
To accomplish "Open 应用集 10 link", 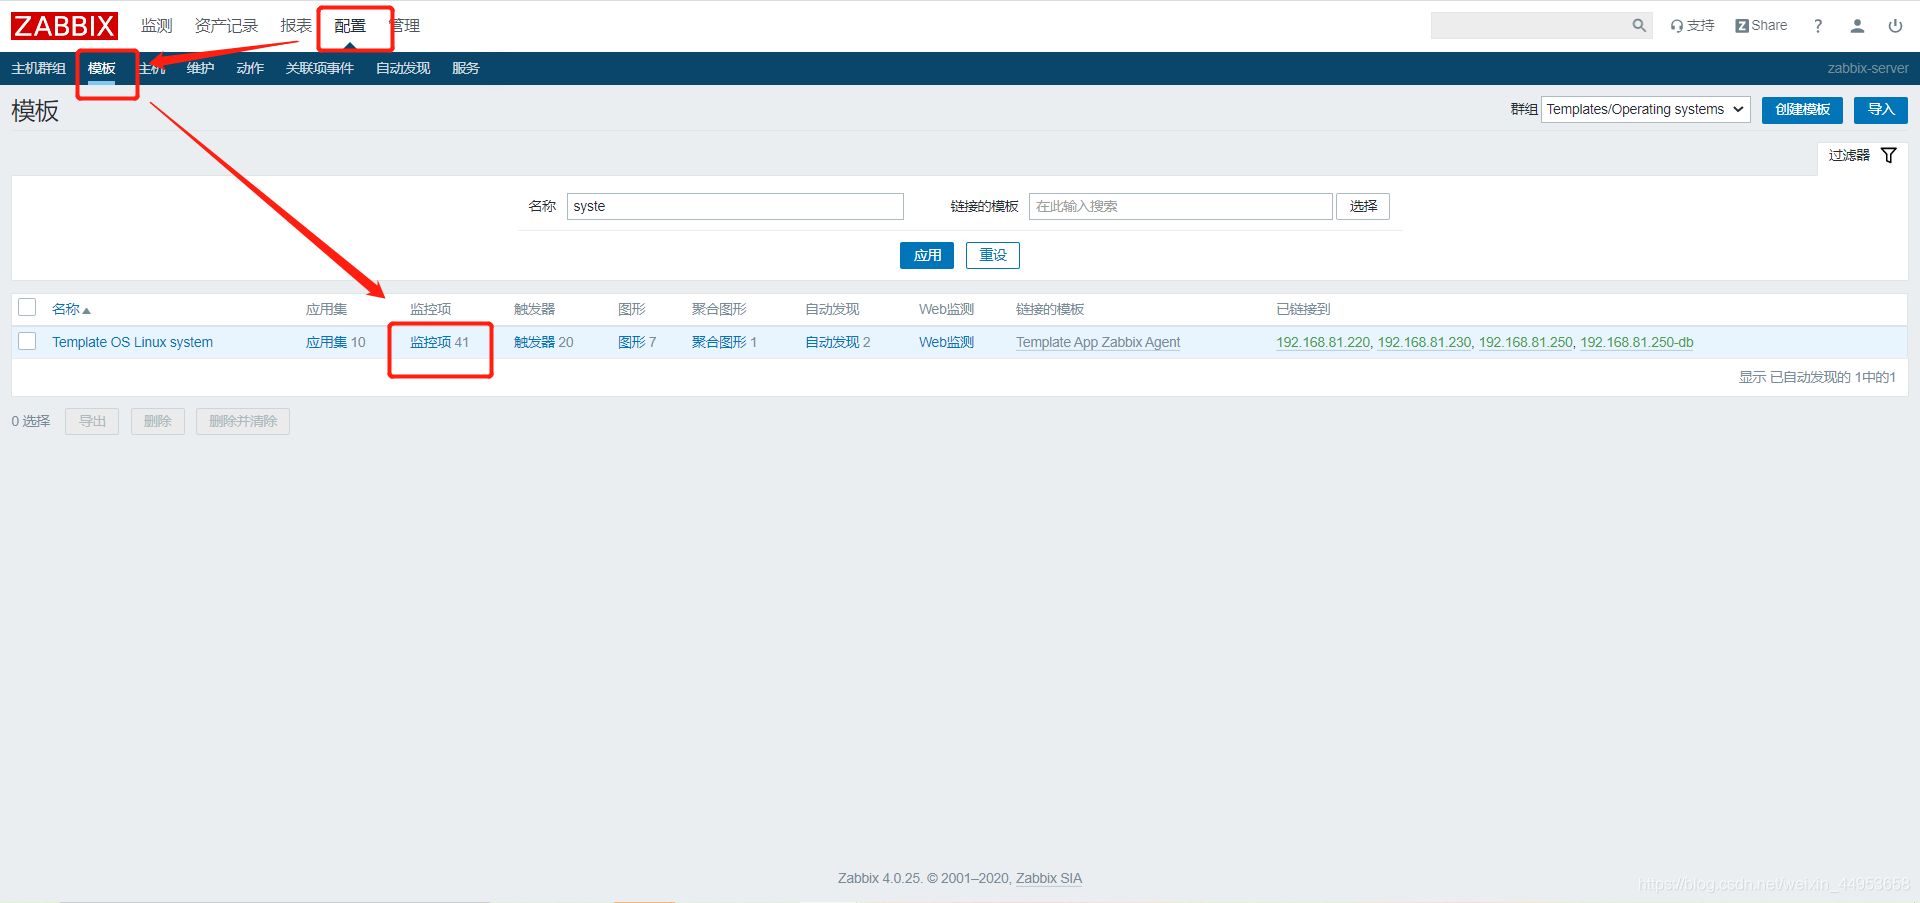I will coord(336,342).
